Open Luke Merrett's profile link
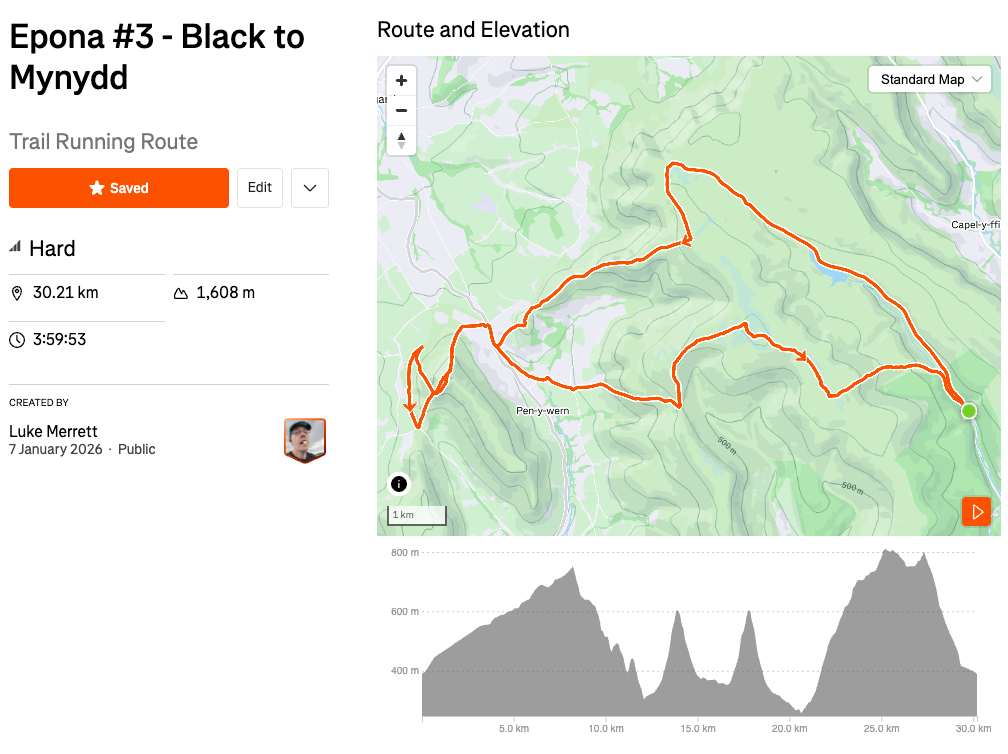1008x754 pixels. [53, 431]
